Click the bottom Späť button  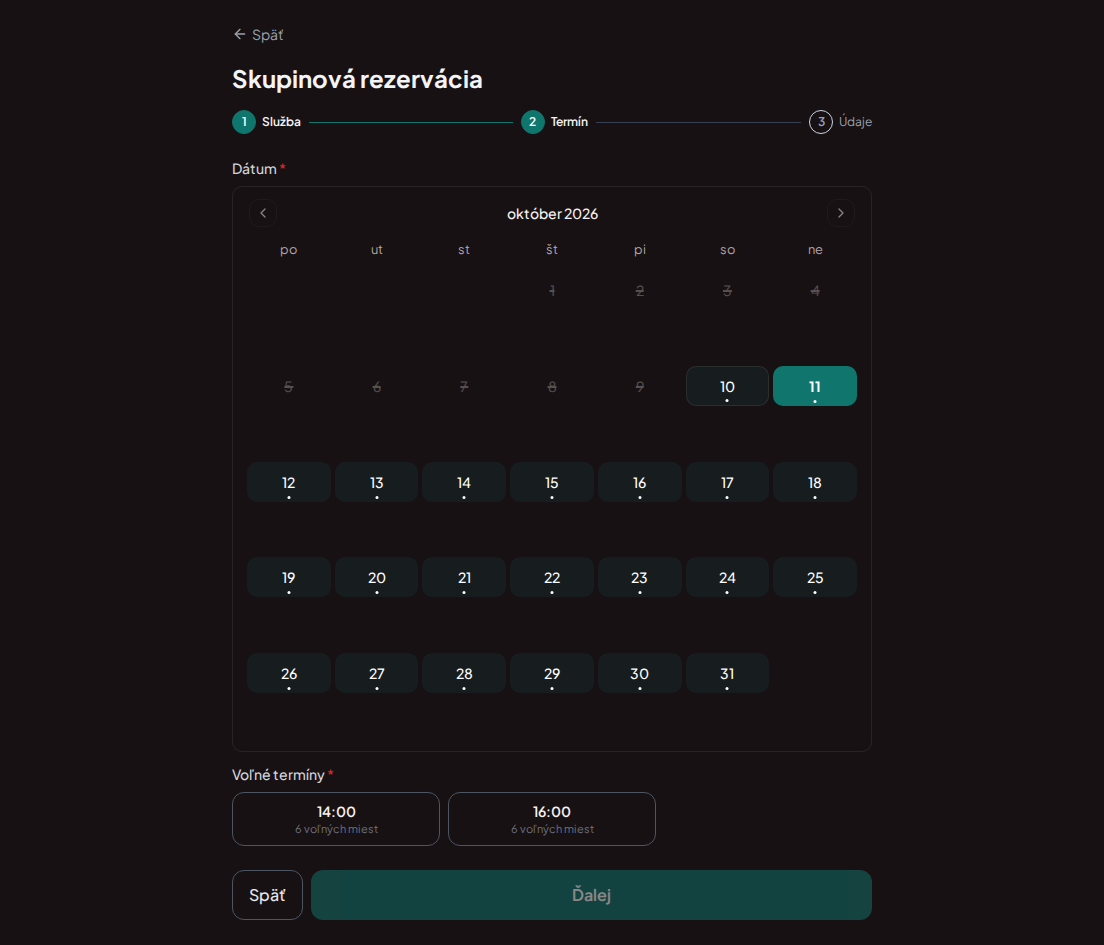268,895
